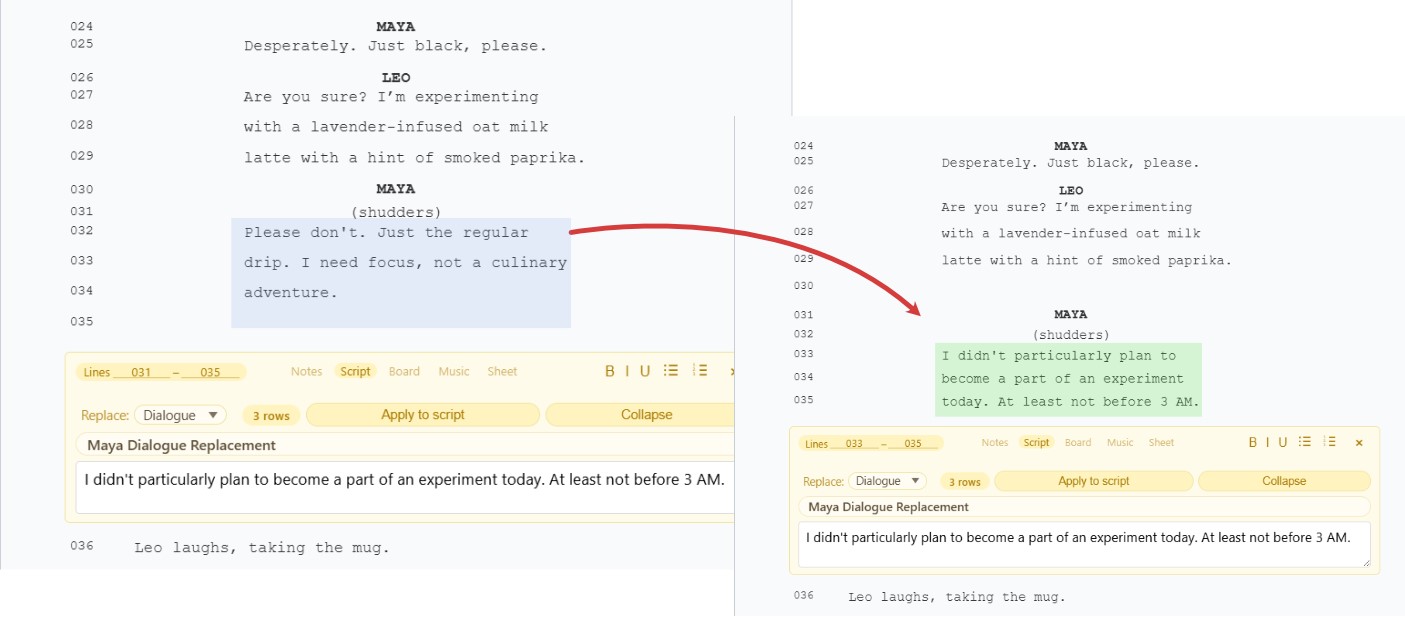Open Replace Dialogue dropdown in lines 033–035 panel
This screenshot has height=619, width=1405.
[x=886, y=481]
